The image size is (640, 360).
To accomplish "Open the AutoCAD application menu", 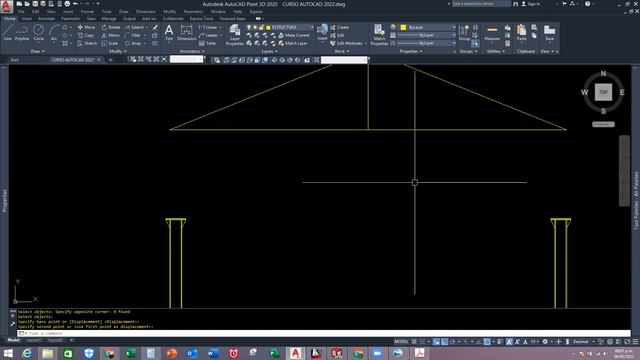I will click(7, 6).
